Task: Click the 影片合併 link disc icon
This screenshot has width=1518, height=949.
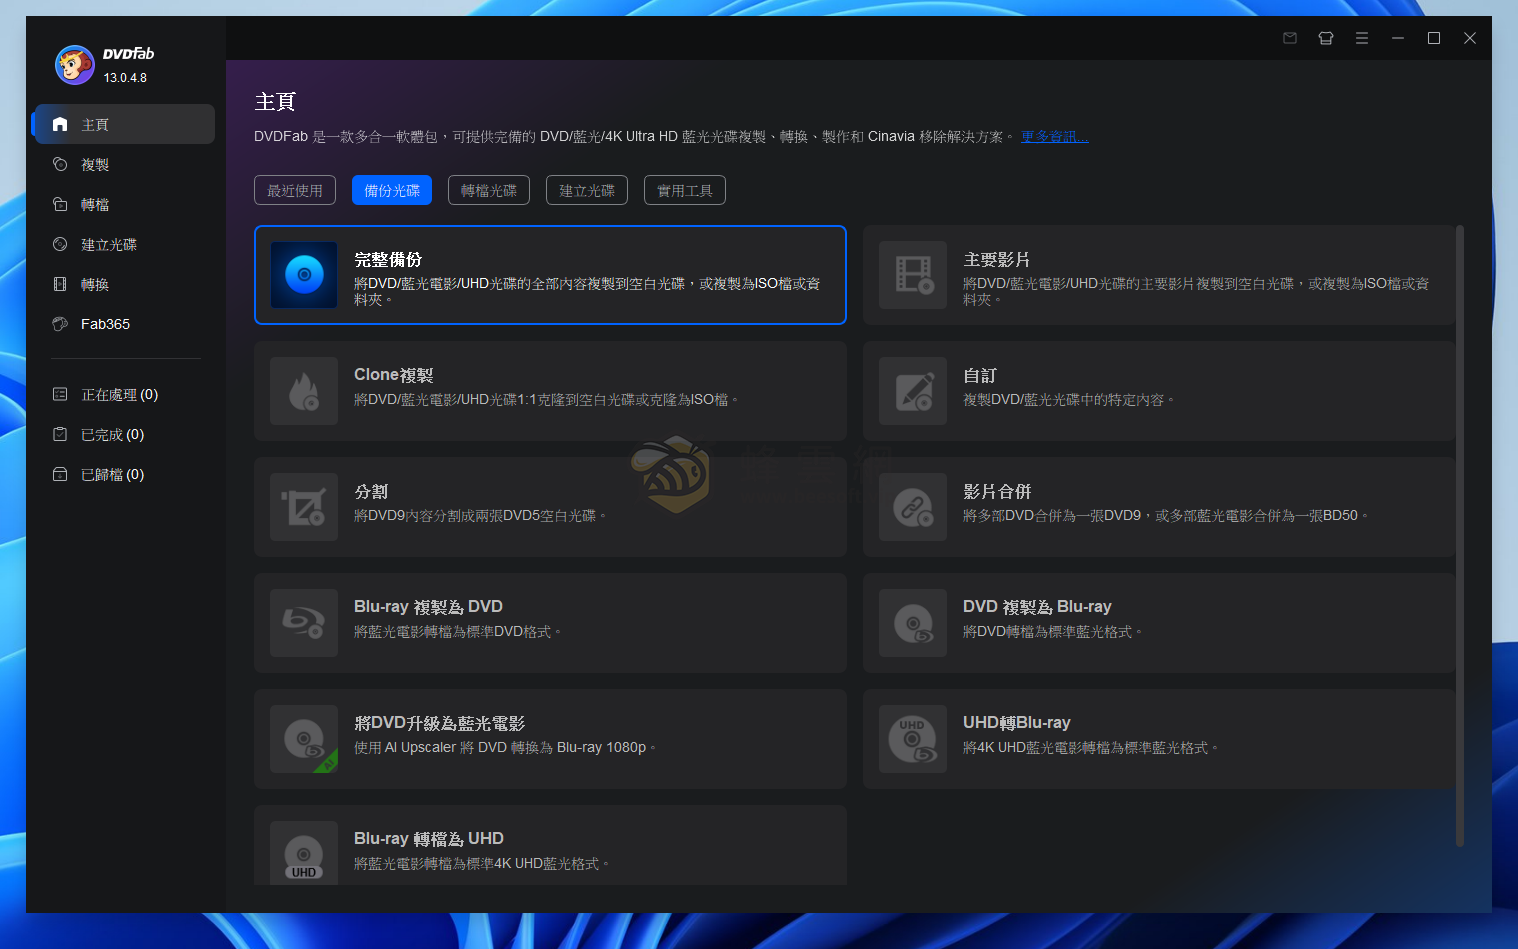Action: pyautogui.click(x=913, y=507)
